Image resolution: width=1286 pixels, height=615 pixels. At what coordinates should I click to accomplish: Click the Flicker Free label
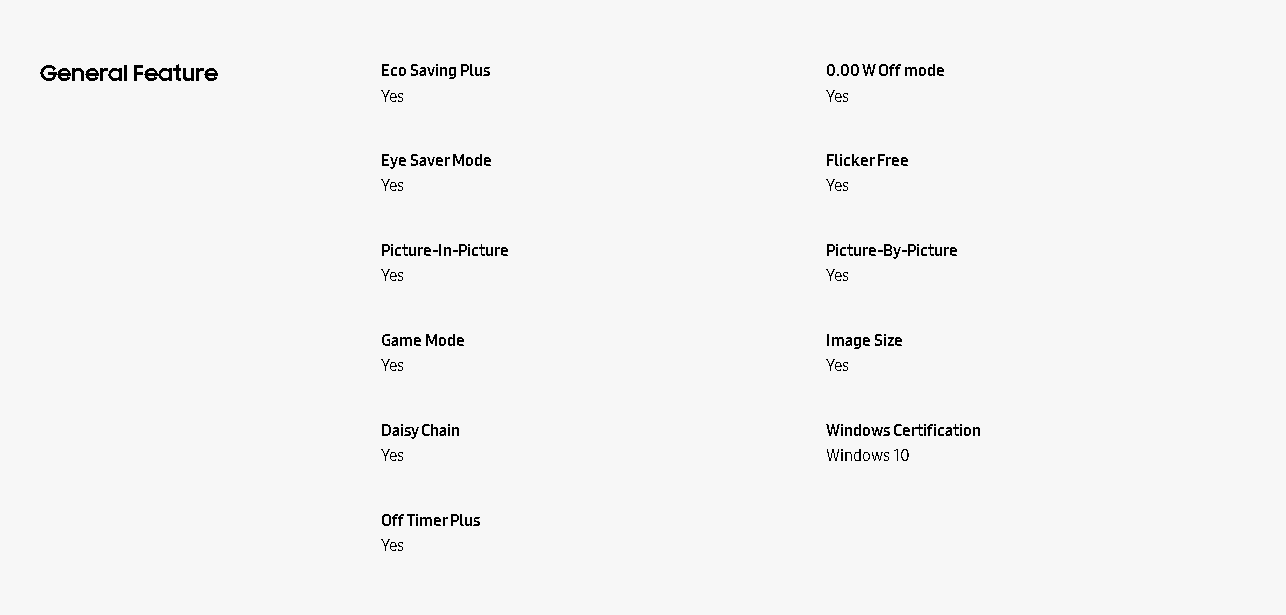pos(867,160)
